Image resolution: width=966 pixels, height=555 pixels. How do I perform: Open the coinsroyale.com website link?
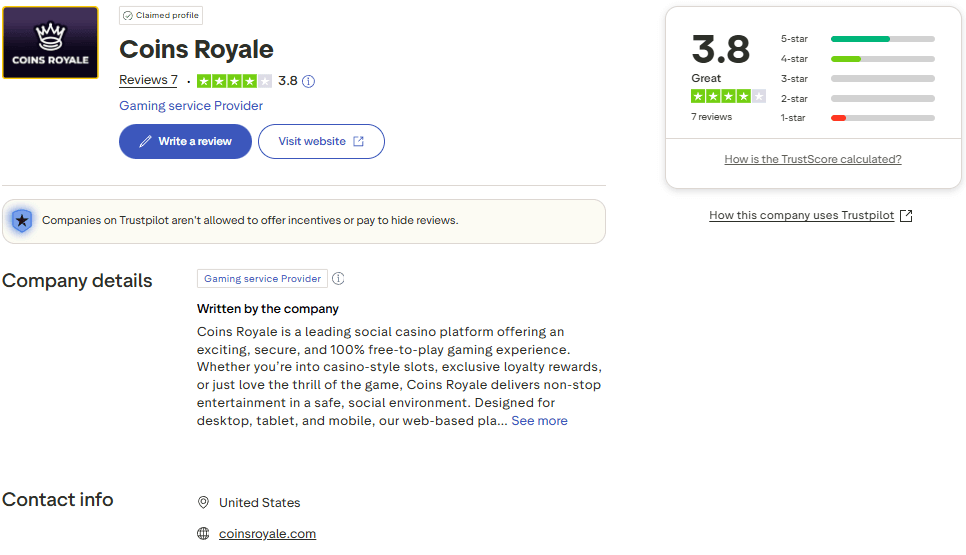267,534
